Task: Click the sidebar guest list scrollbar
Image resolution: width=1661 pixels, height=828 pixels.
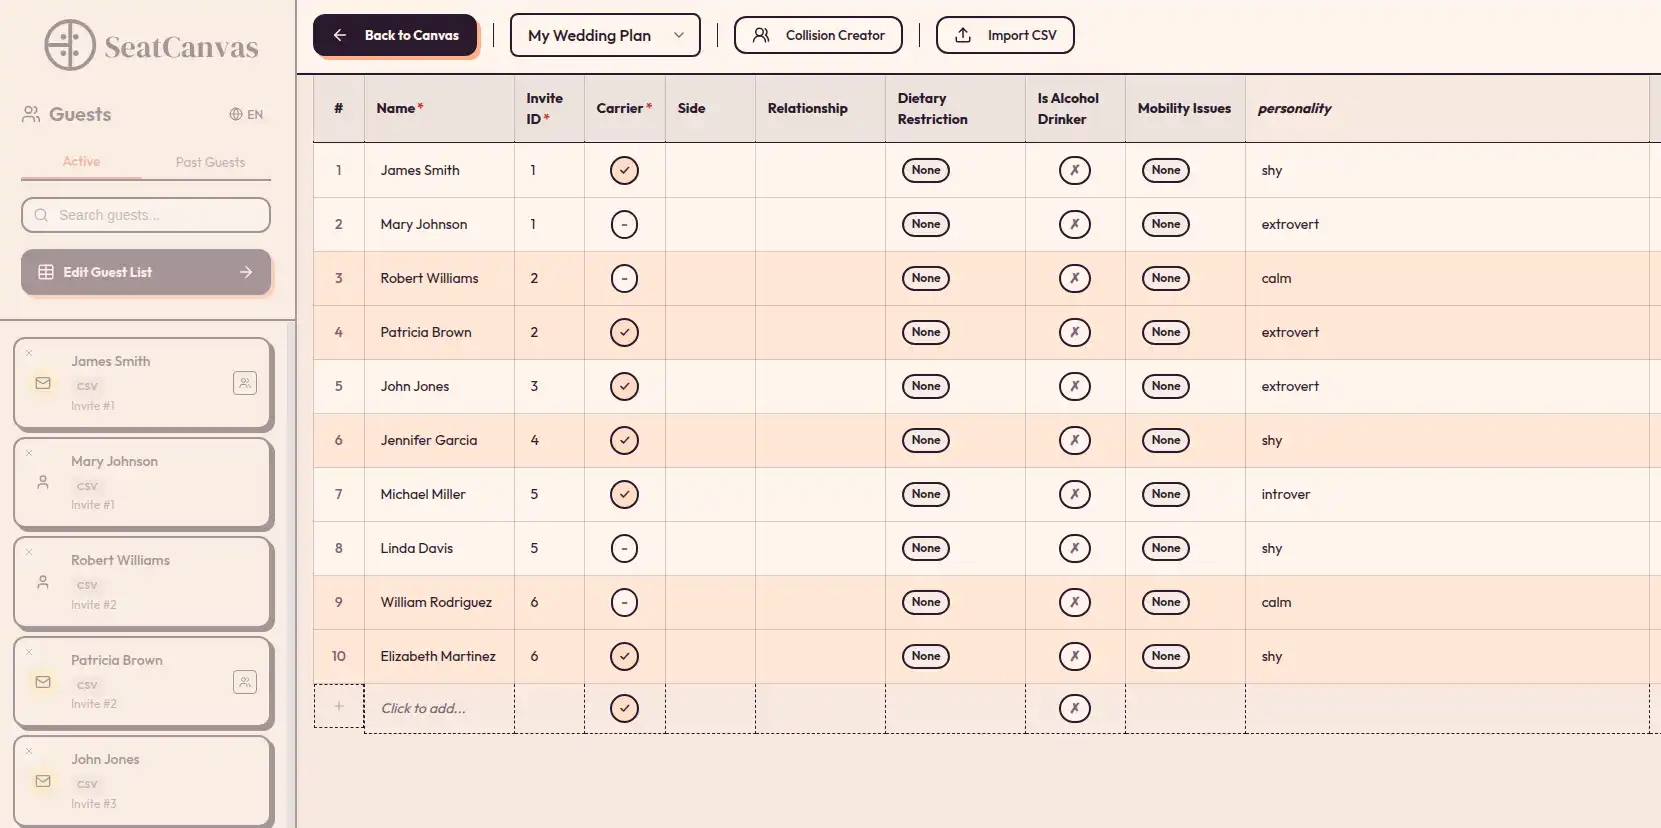Action: tap(291, 574)
